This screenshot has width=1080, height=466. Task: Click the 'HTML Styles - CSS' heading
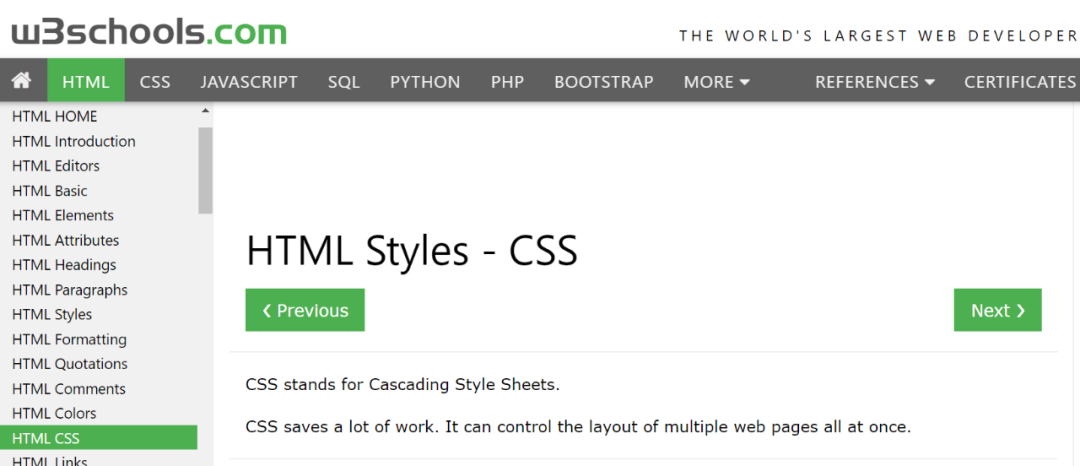(x=412, y=251)
